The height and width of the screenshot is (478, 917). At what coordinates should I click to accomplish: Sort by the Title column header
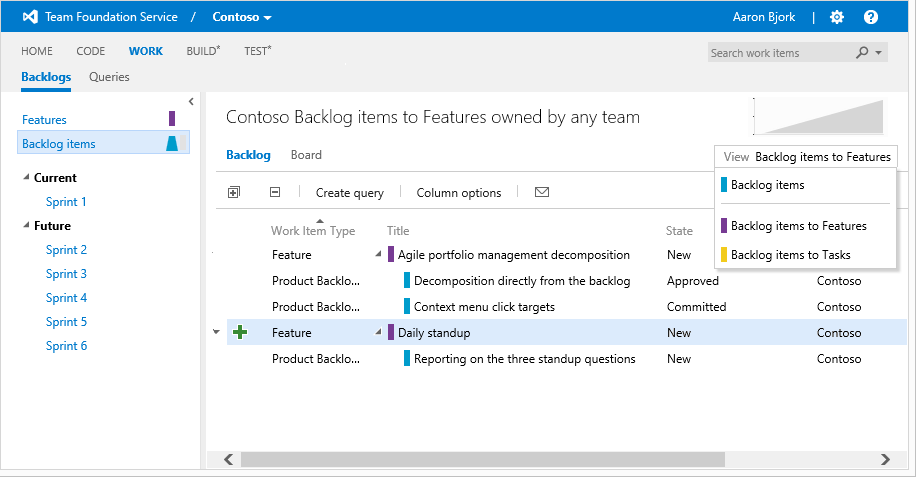(x=398, y=231)
